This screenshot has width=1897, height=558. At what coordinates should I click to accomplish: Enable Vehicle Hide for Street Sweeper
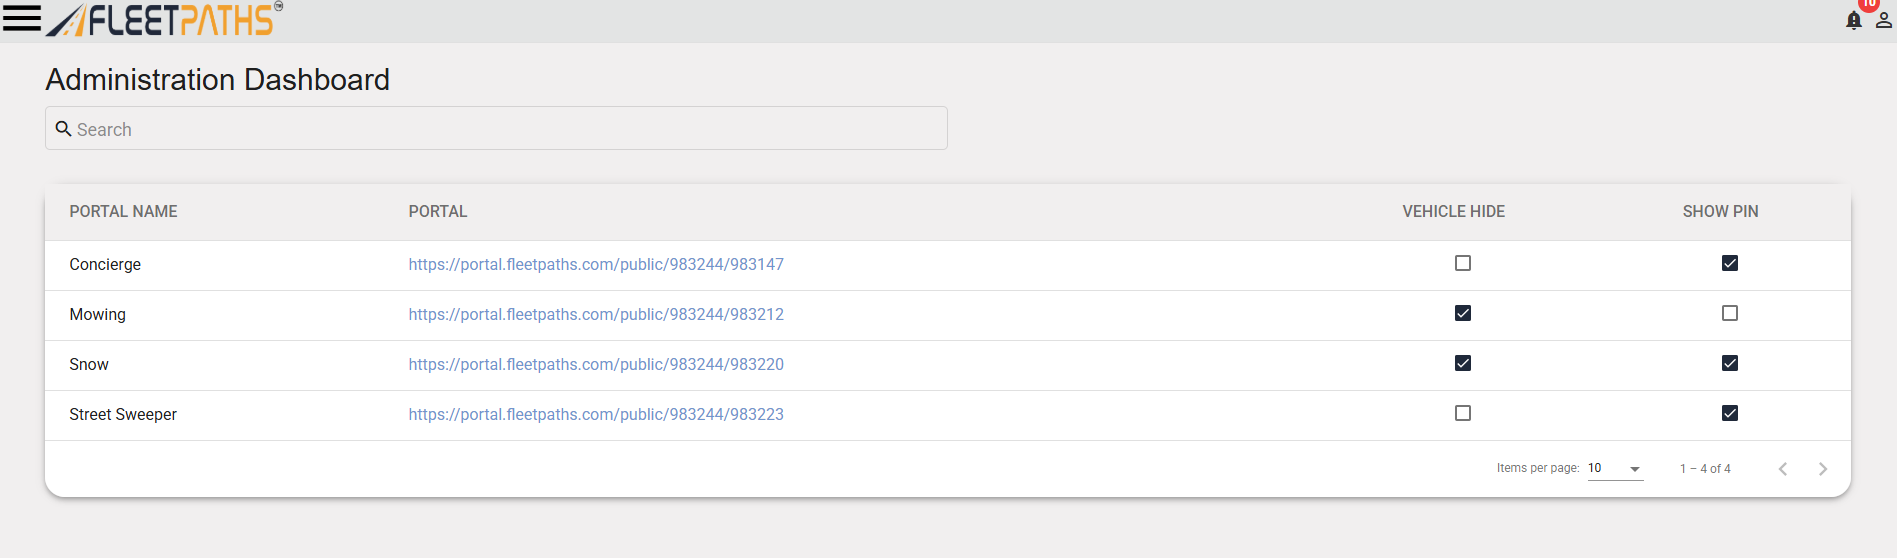click(x=1462, y=413)
